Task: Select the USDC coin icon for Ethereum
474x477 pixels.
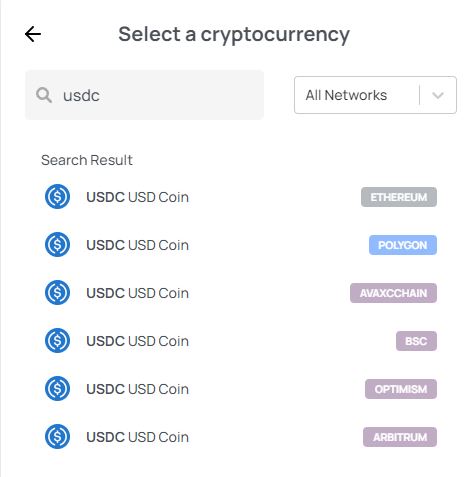Action: coord(58,197)
